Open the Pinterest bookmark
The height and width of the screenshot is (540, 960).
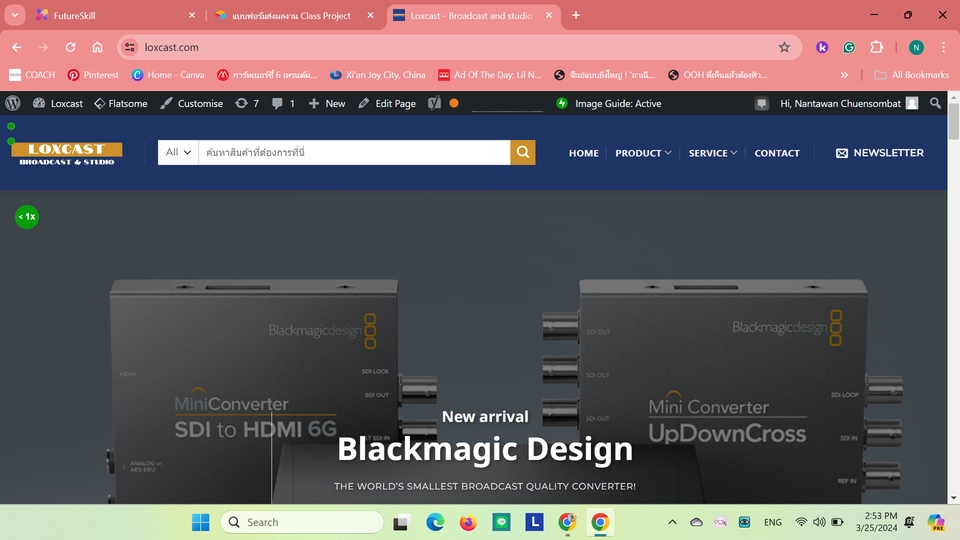[x=93, y=75]
